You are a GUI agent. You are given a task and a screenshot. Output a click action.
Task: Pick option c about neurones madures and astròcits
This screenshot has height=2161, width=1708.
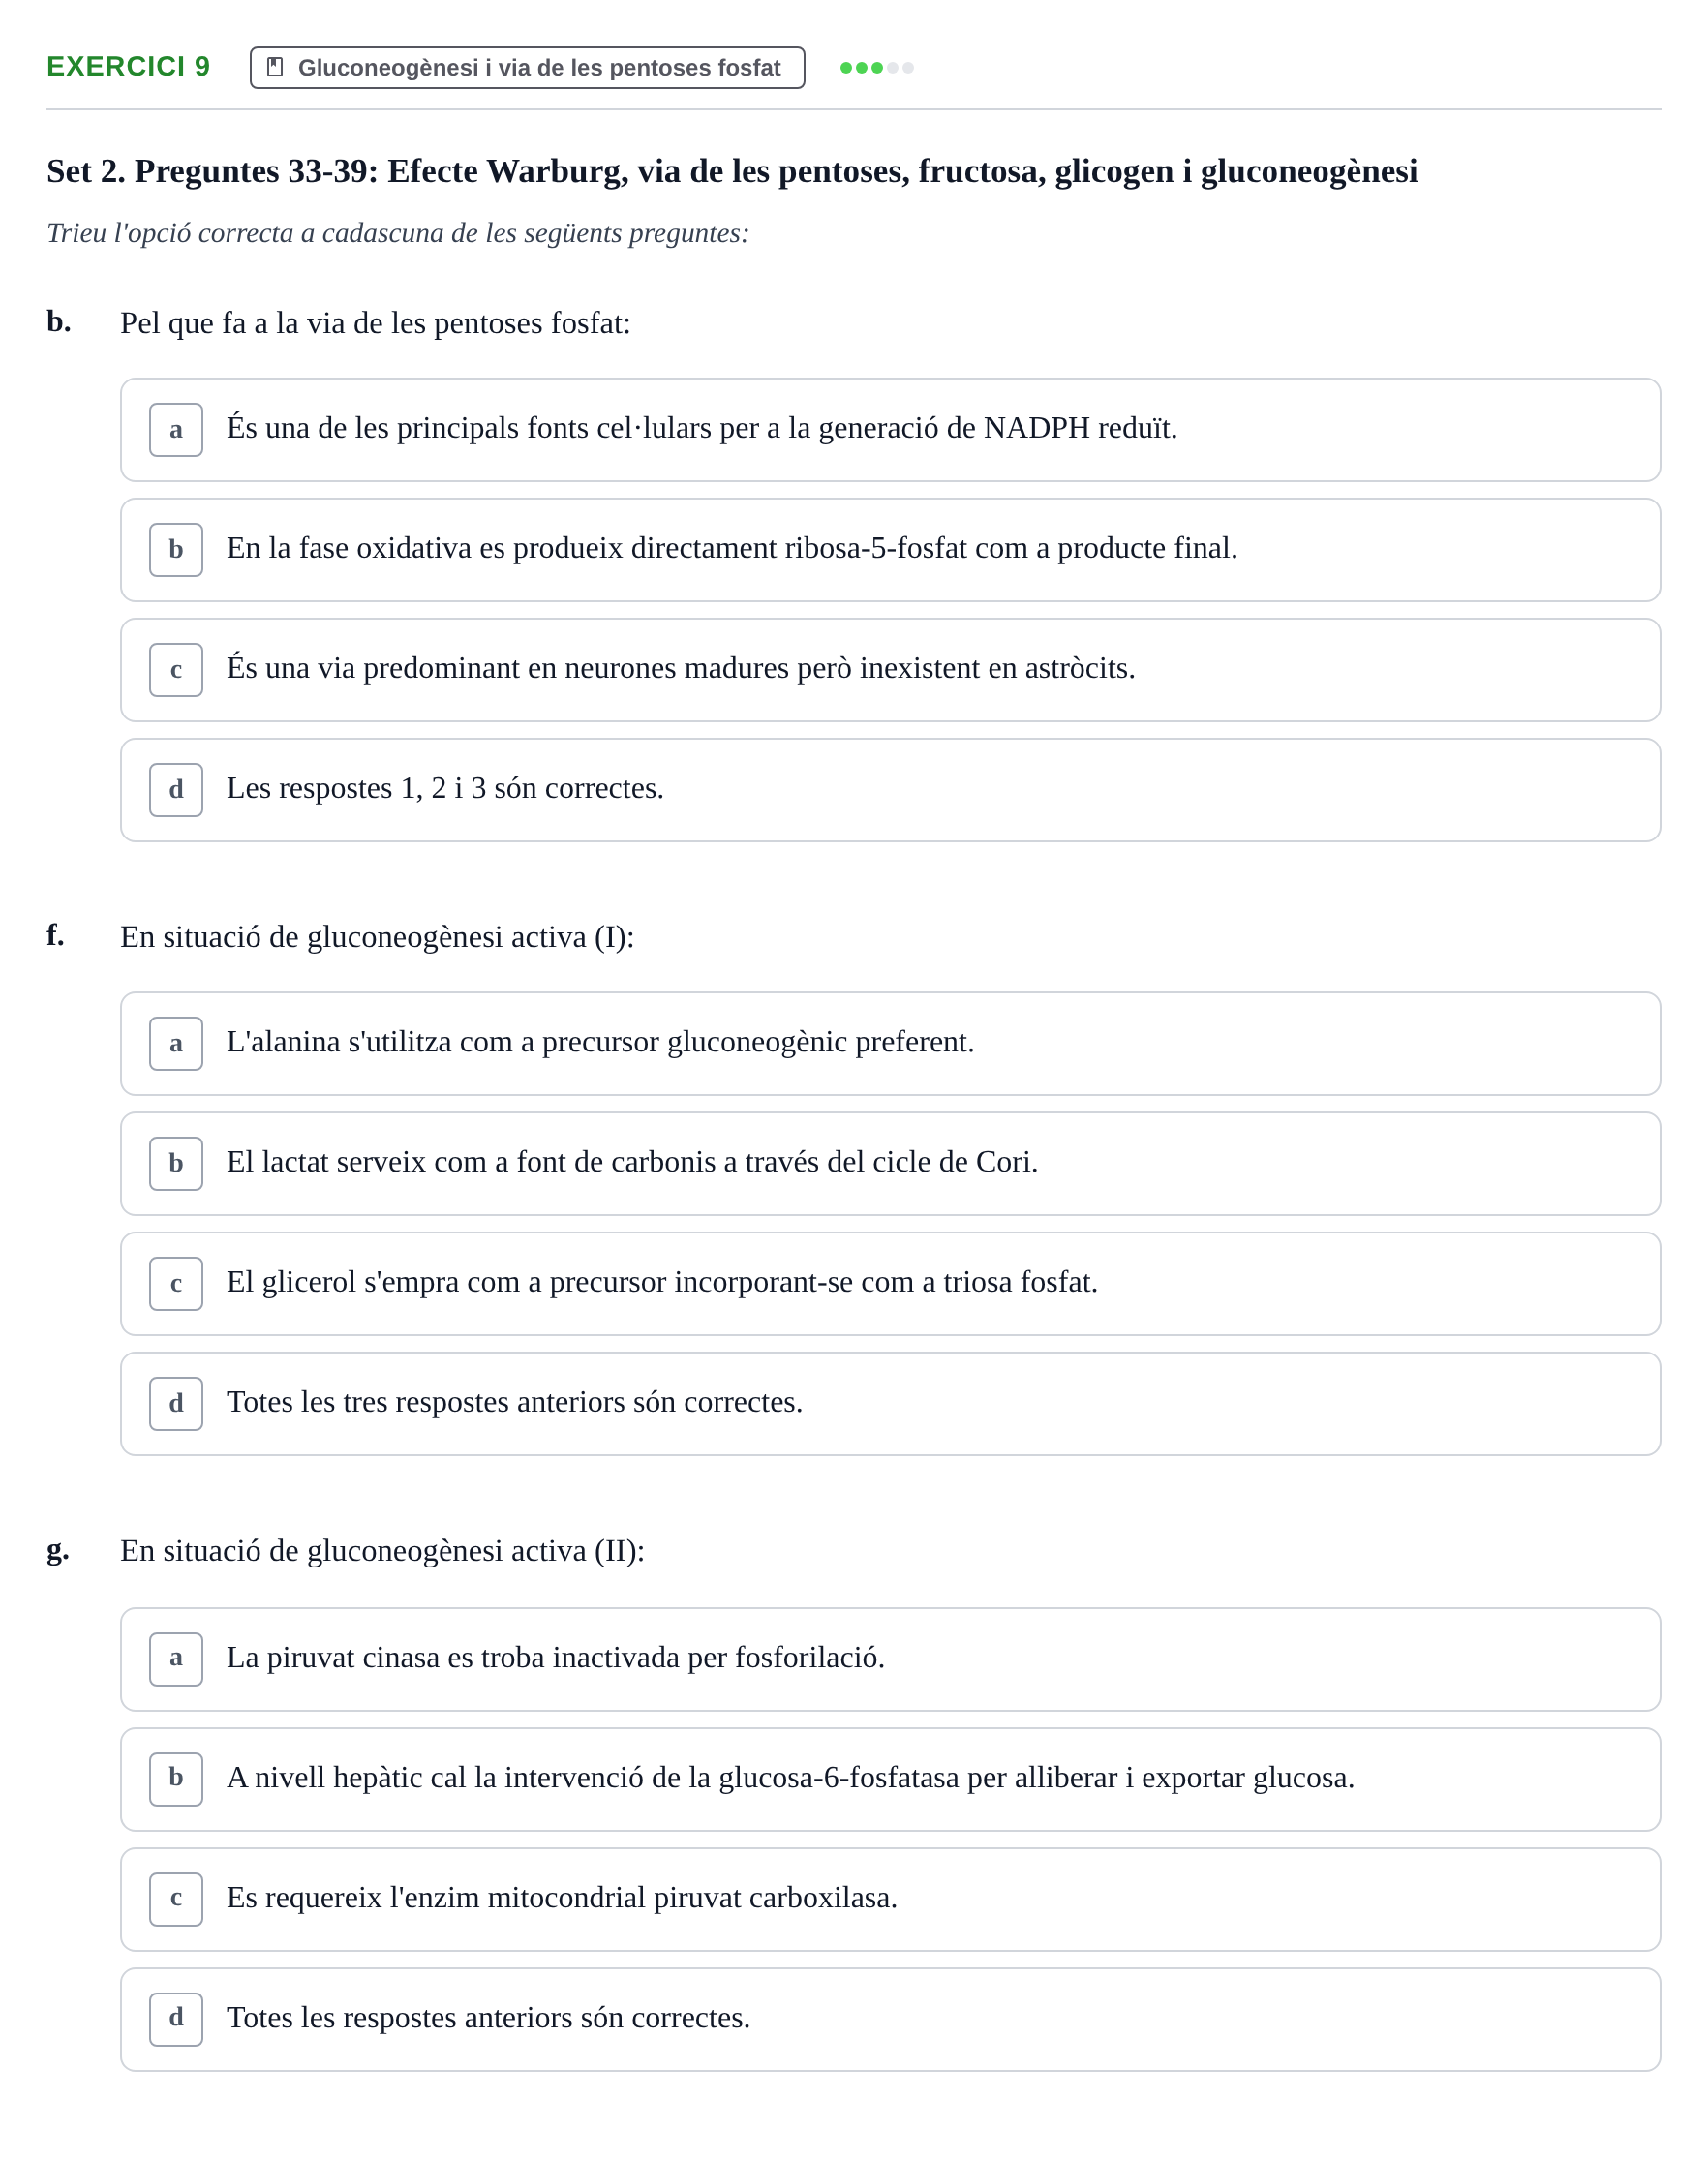(890, 670)
